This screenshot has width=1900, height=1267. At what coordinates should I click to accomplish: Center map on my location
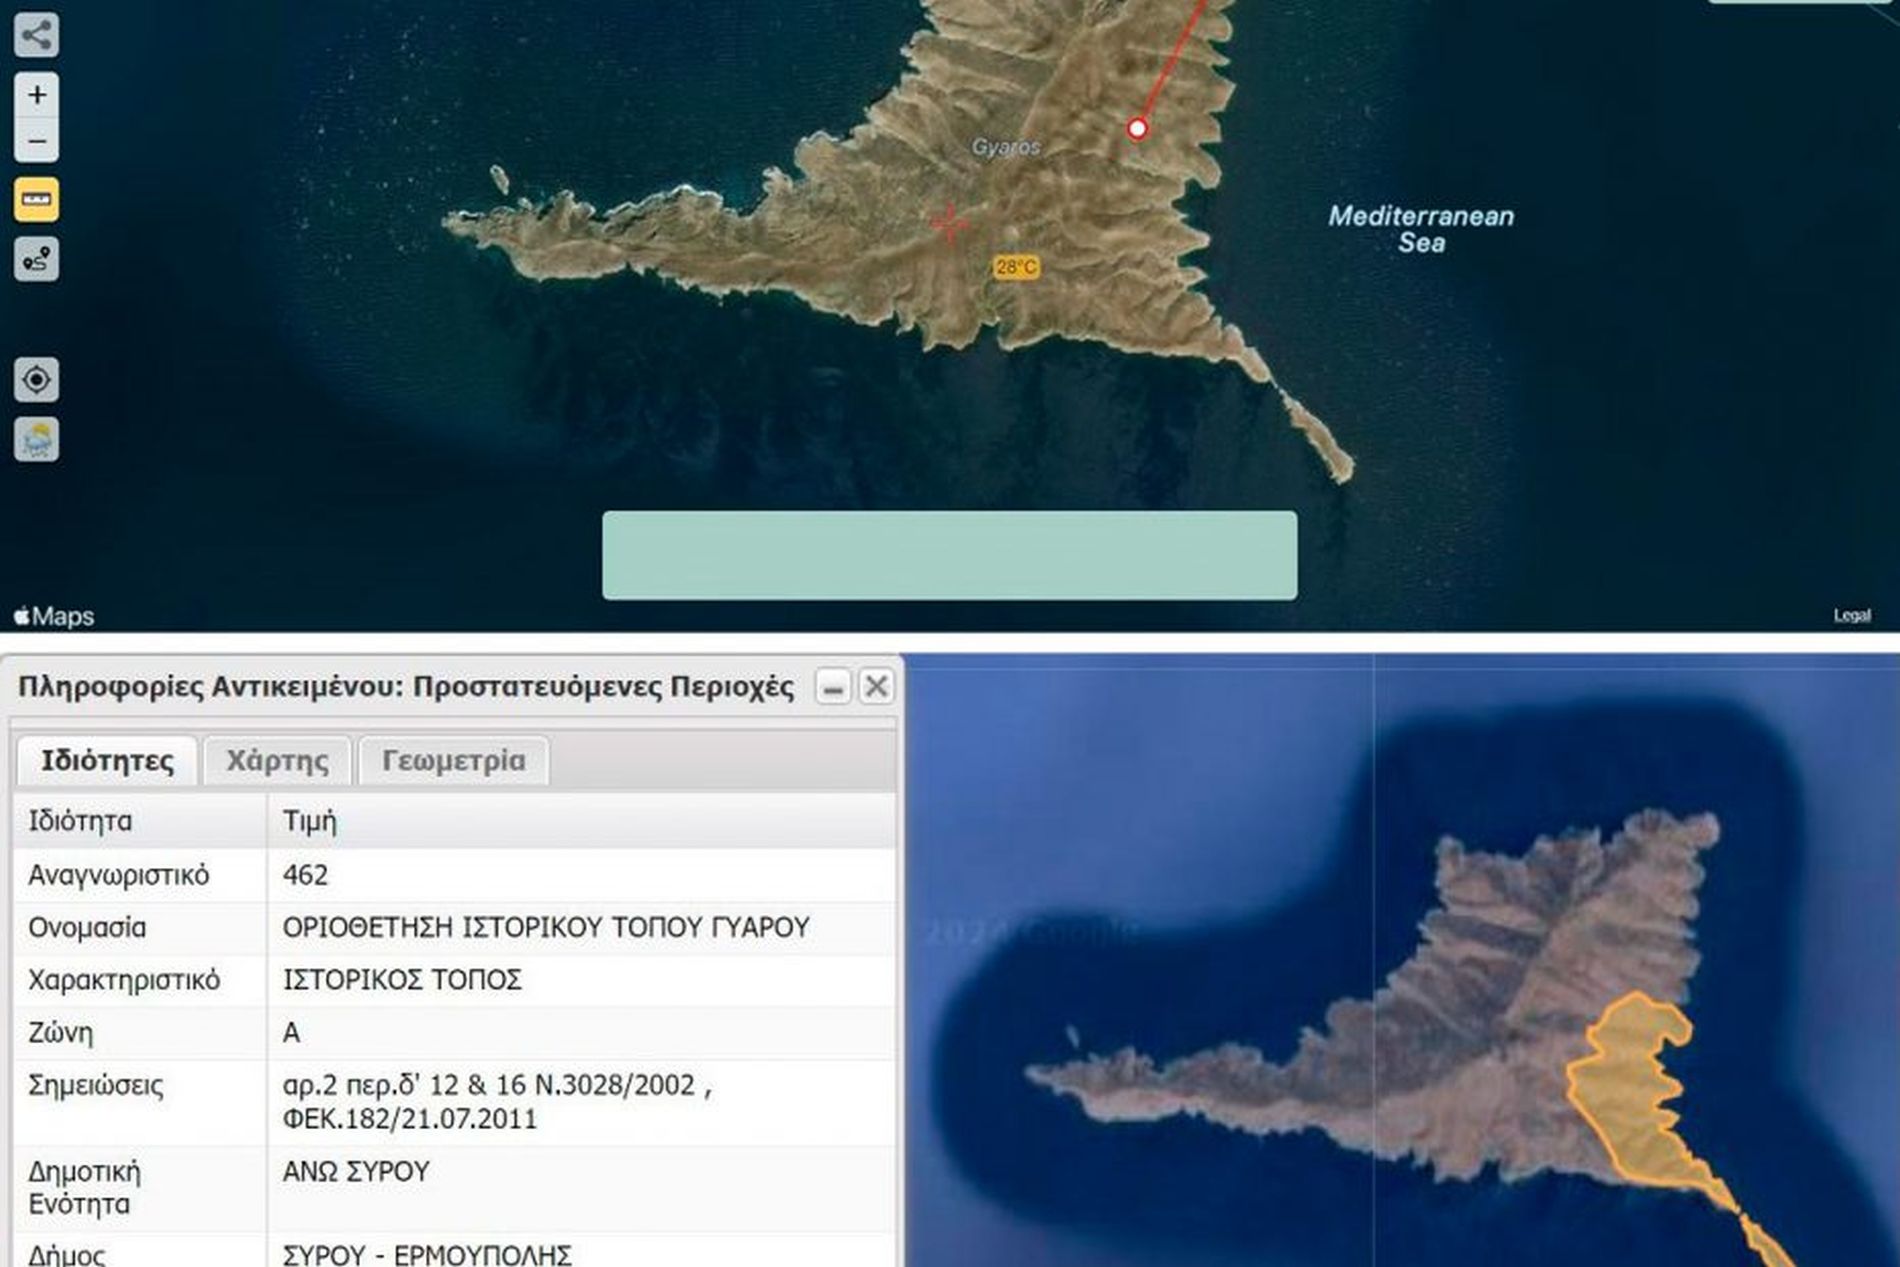click(x=37, y=380)
